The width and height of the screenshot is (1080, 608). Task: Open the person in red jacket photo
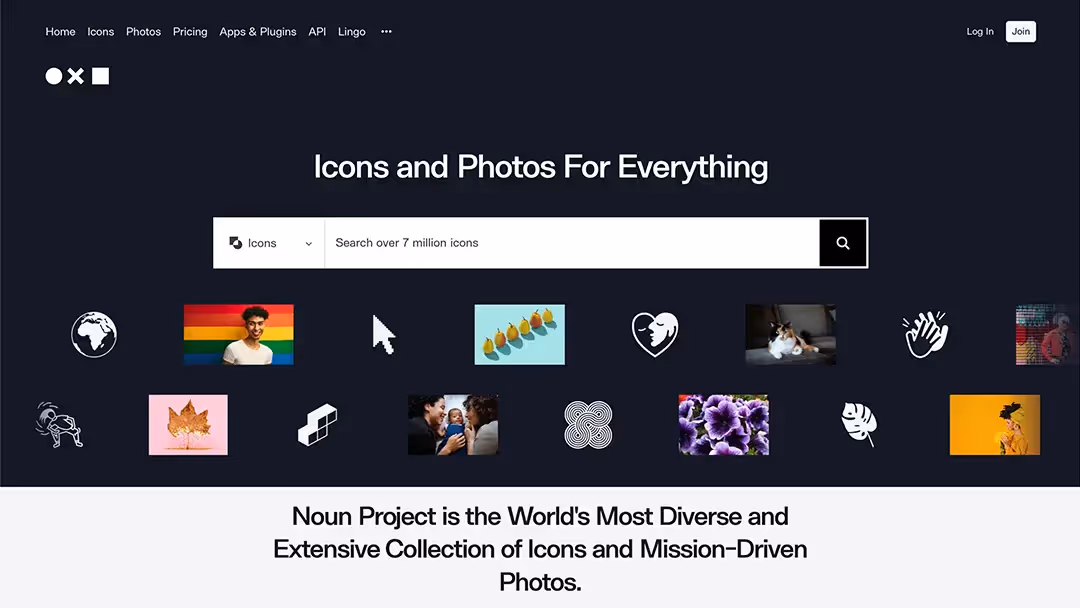(x=1048, y=335)
